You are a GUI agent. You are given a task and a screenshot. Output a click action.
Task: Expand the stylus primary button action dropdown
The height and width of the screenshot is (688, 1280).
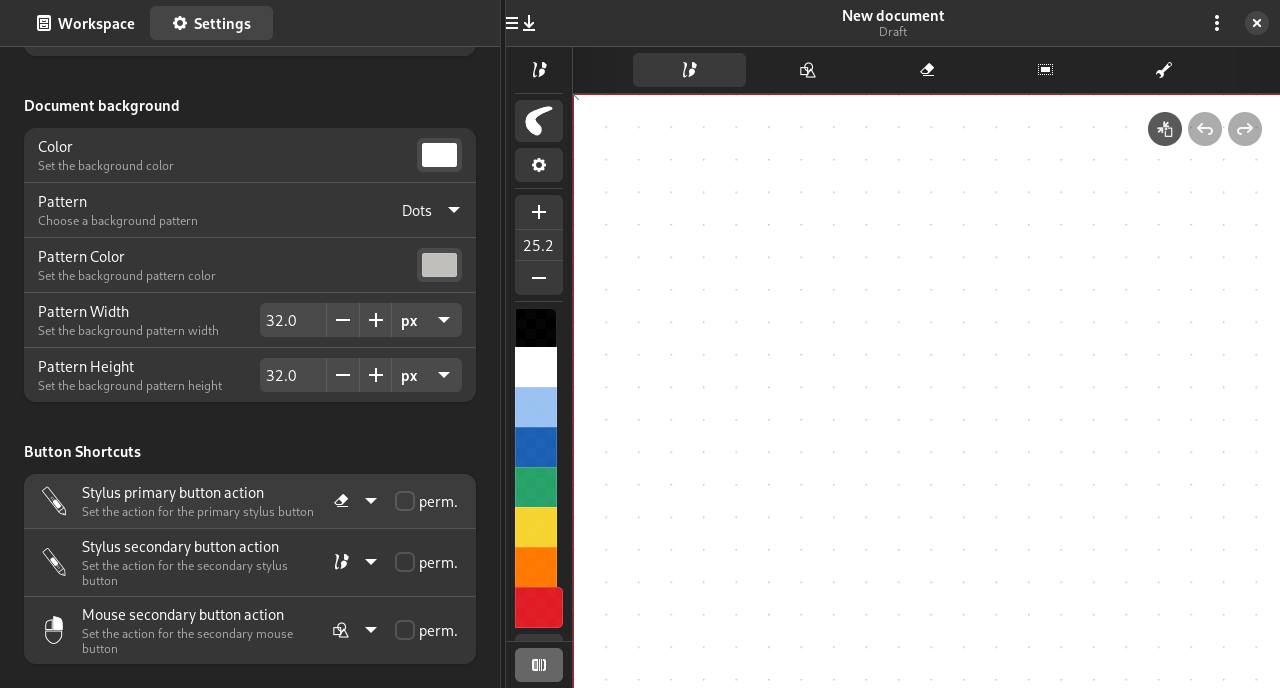click(x=371, y=501)
